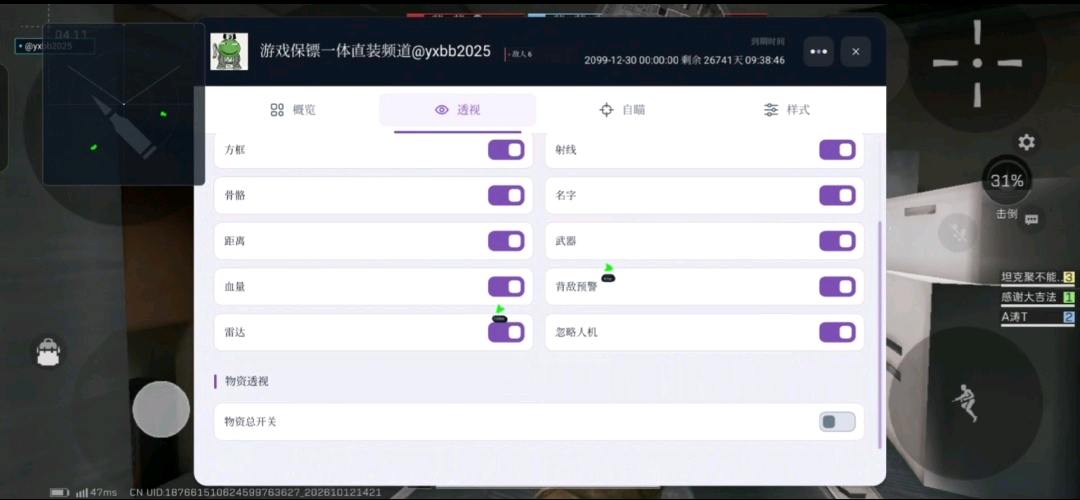Select the 透视 tab
Screen dimensions: 1080x500
click(457, 110)
